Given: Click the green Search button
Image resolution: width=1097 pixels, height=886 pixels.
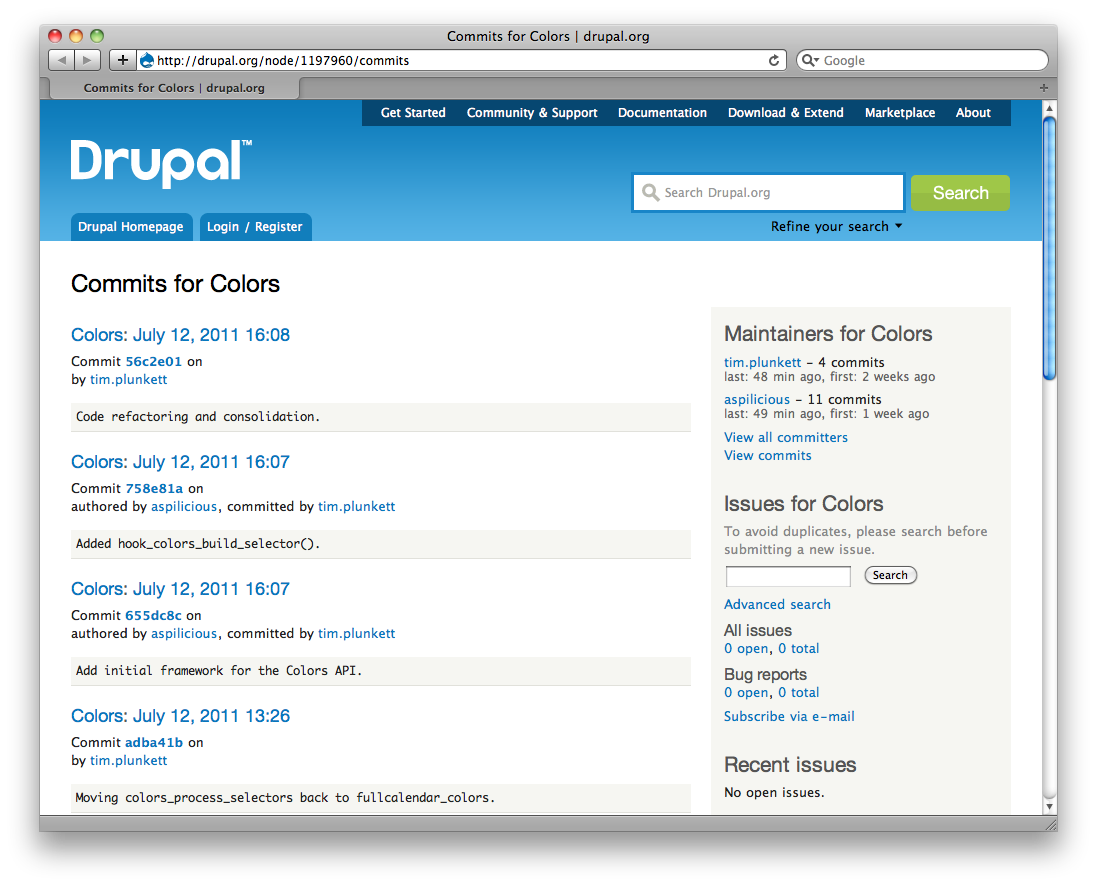Looking at the screenshot, I should 960,192.
